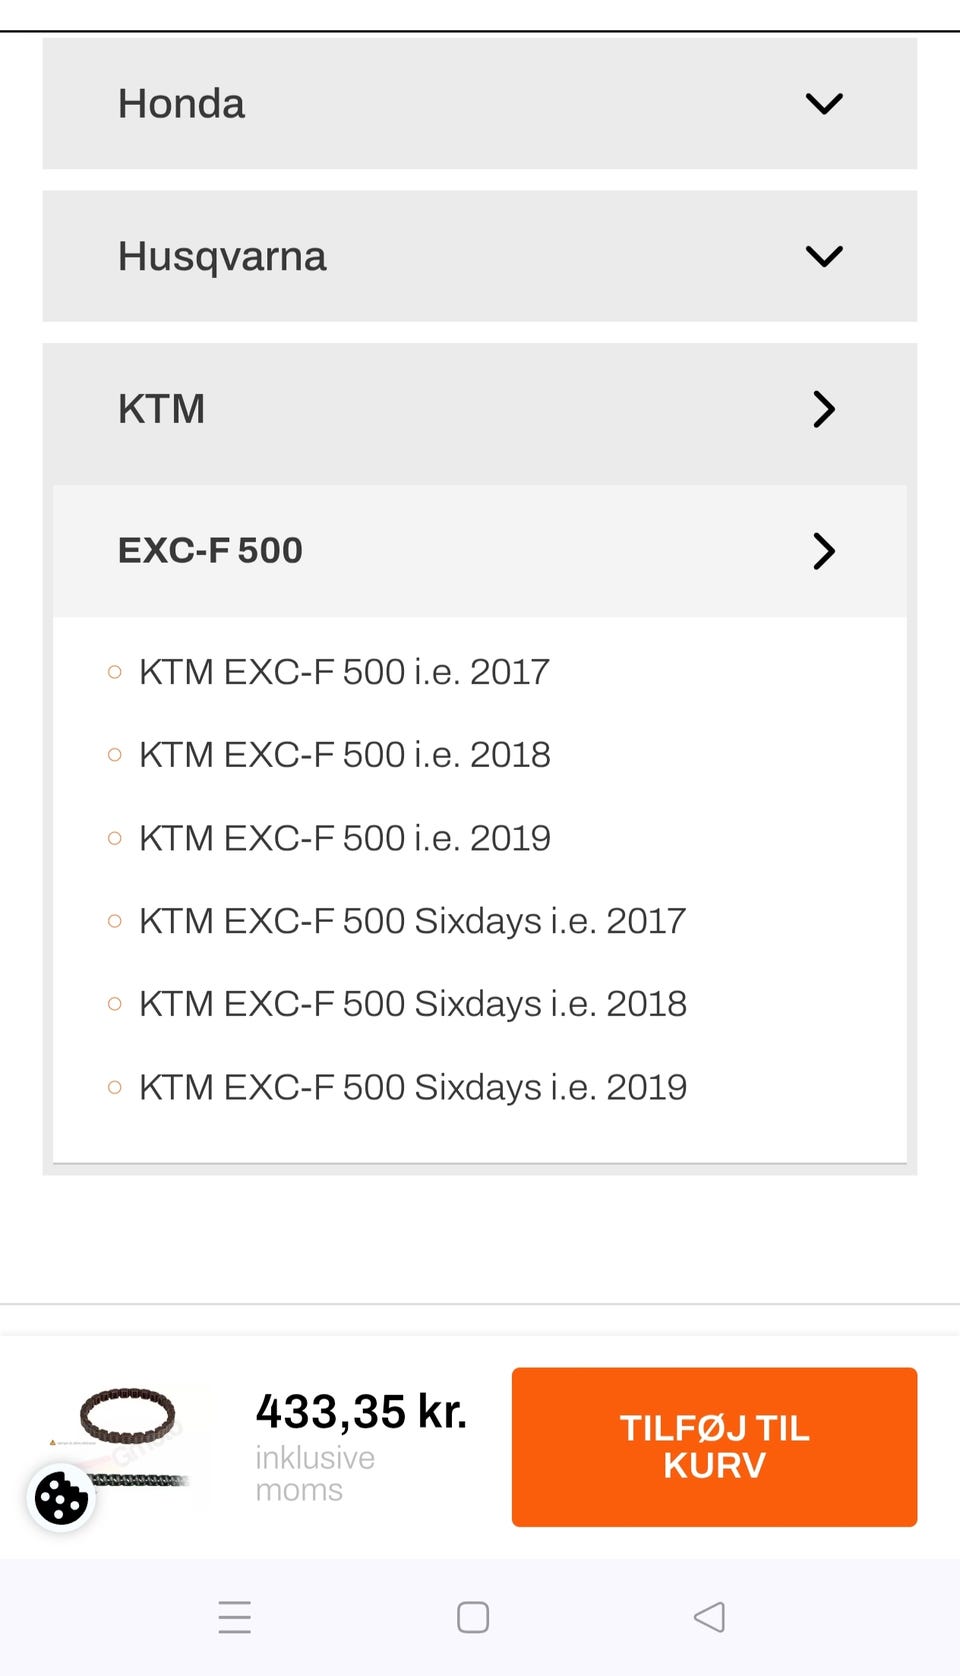Select KTM EXC-F 500 i.e. 2018
Viewport: 960px width, 1676px height.
click(344, 755)
